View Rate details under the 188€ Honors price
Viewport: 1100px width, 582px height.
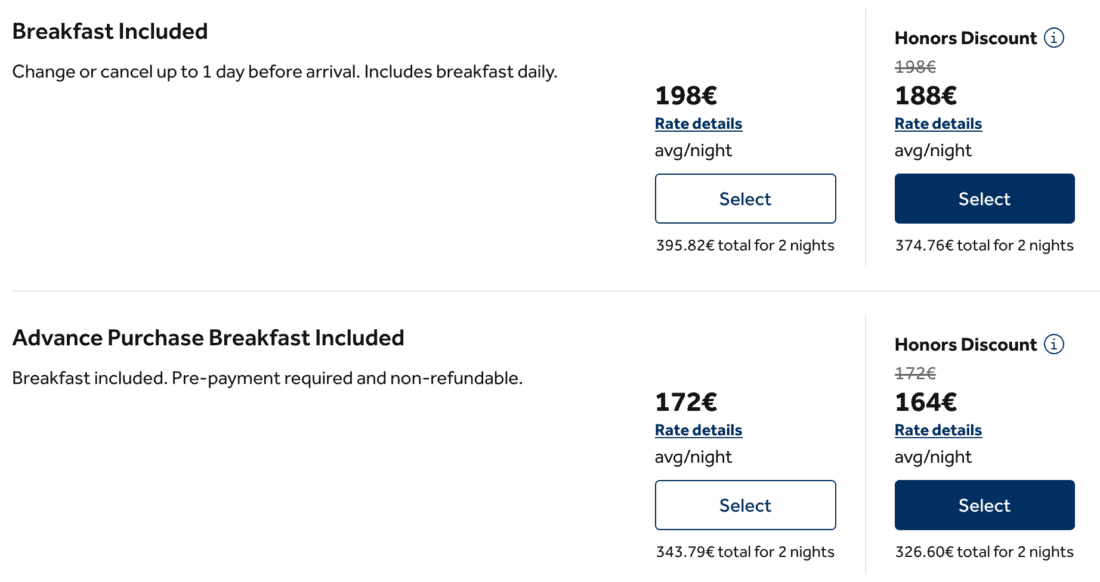[938, 124]
